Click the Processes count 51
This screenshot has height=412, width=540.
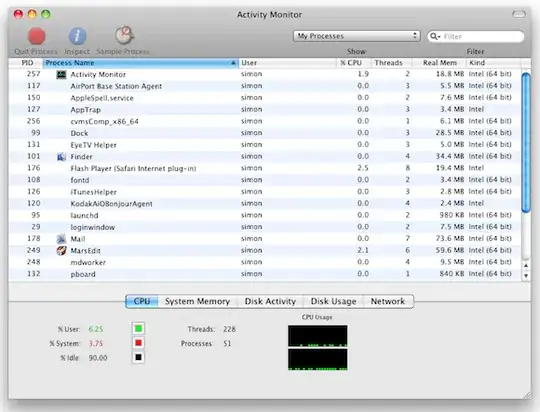(x=227, y=343)
